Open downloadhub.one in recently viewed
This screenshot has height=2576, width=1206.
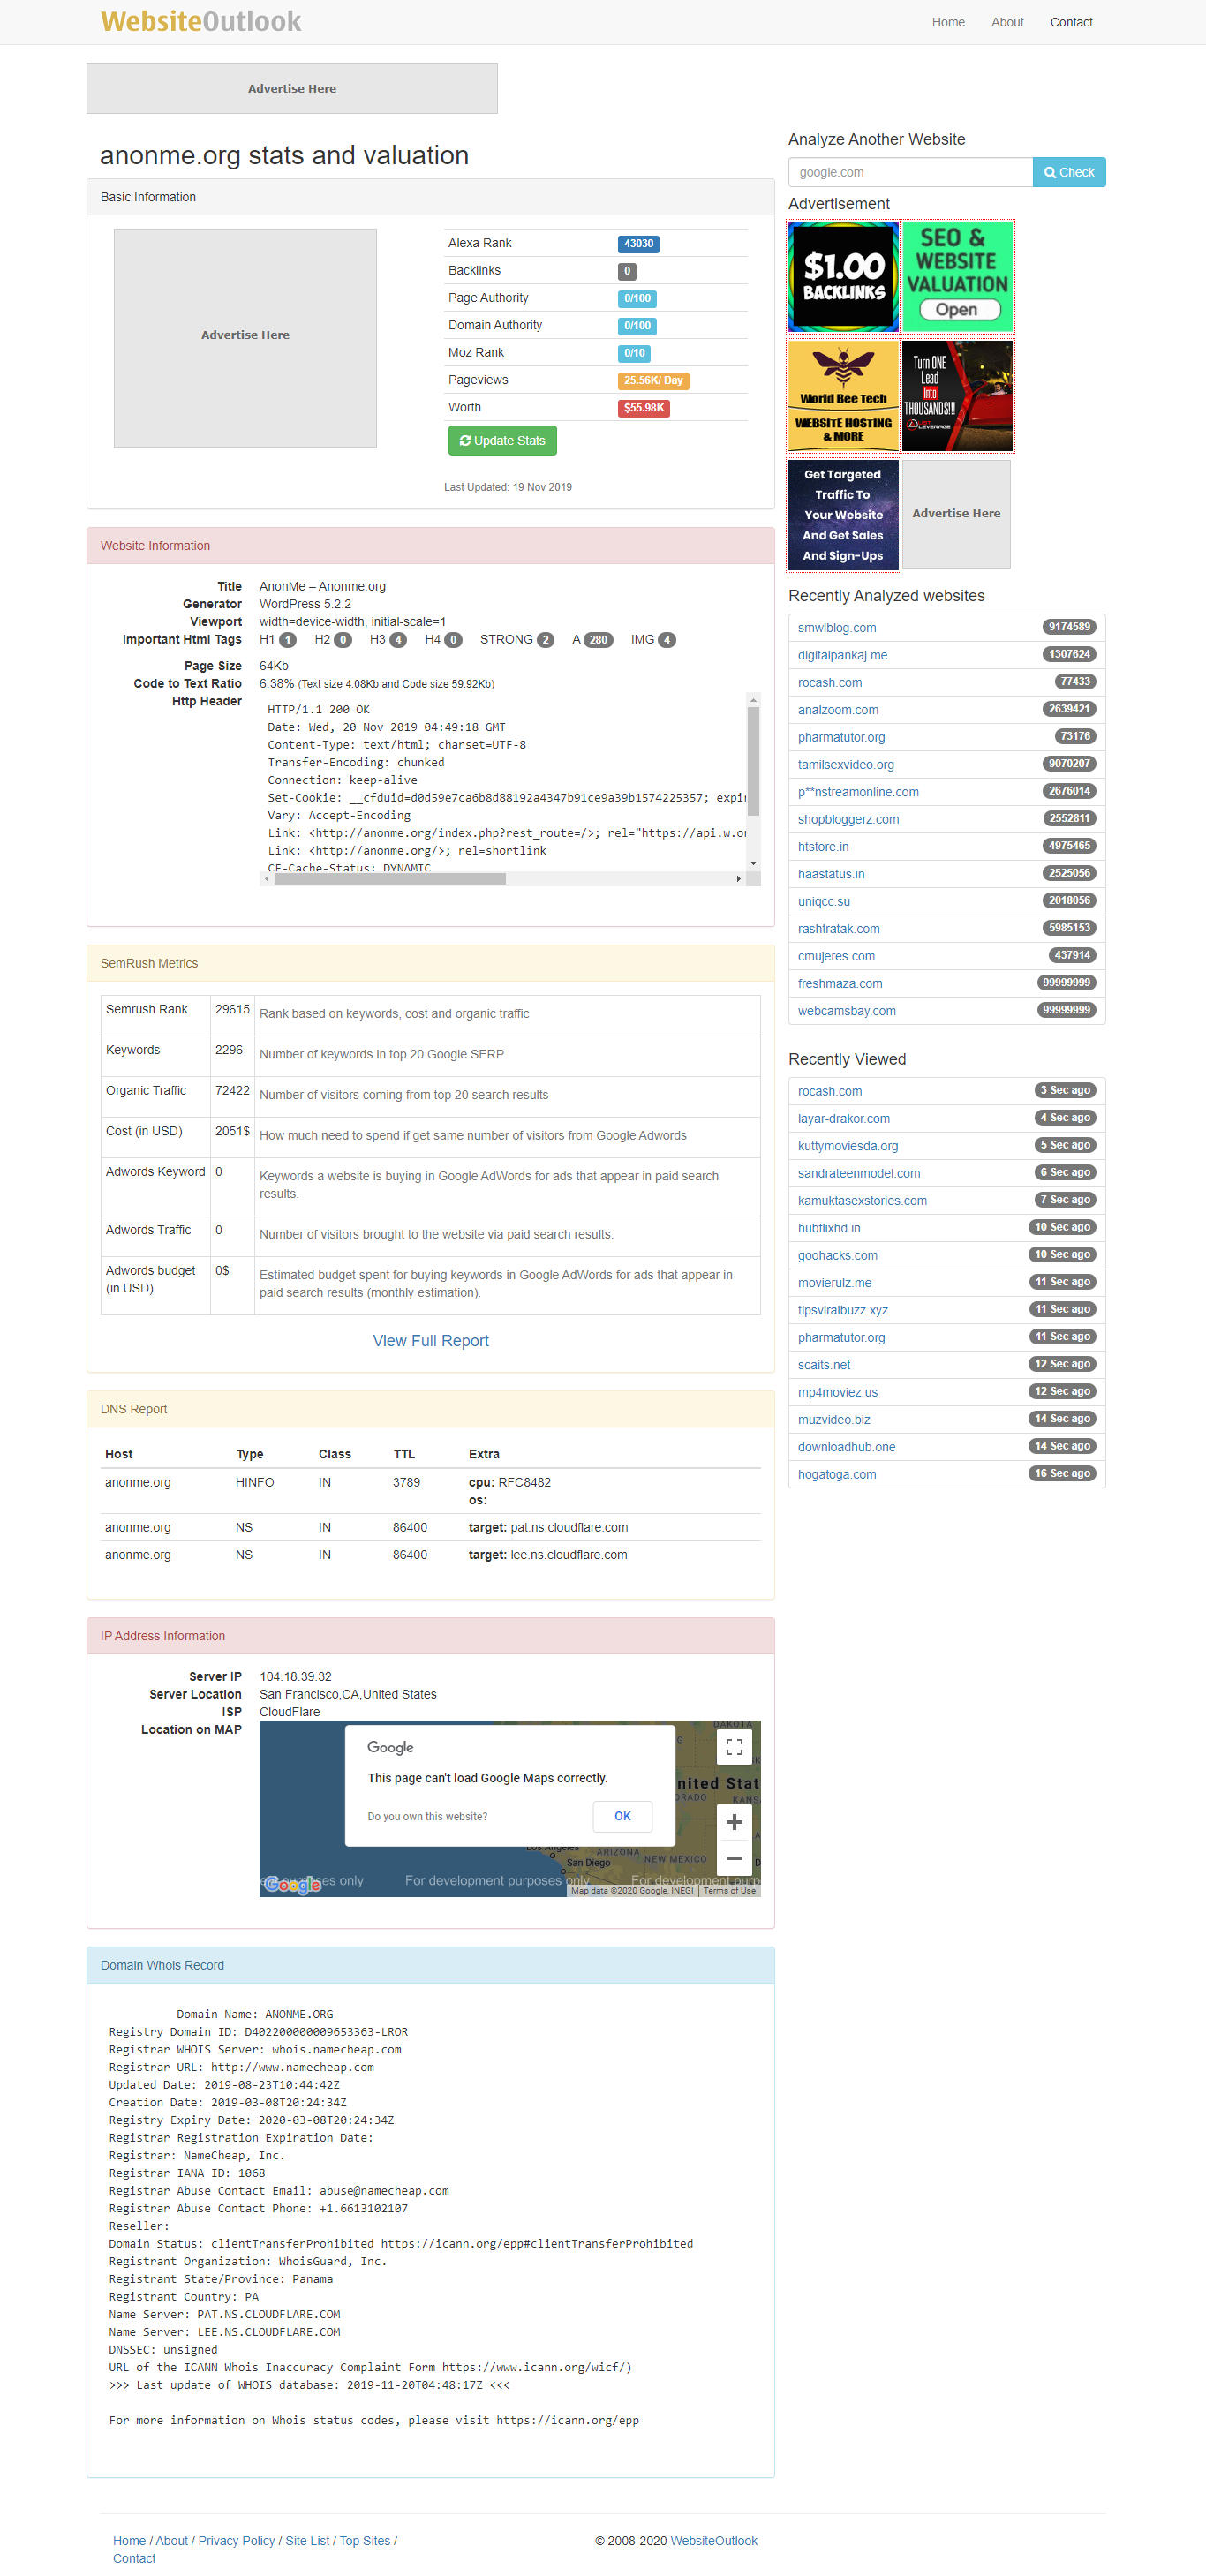pyautogui.click(x=846, y=1446)
